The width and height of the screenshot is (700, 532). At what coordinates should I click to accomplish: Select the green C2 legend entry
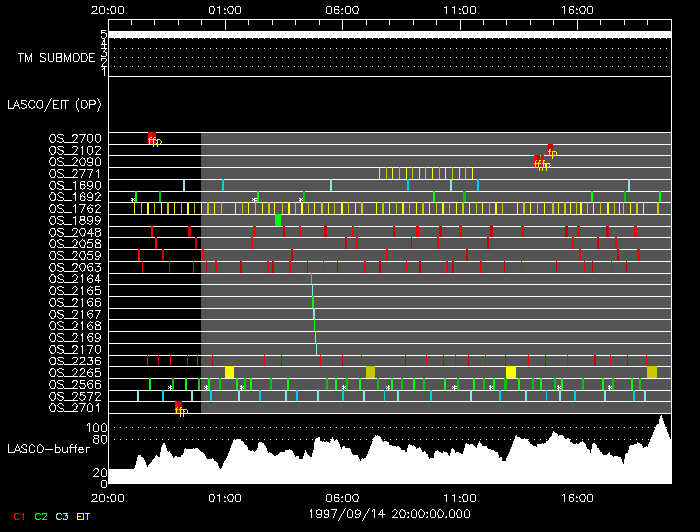(x=41, y=516)
